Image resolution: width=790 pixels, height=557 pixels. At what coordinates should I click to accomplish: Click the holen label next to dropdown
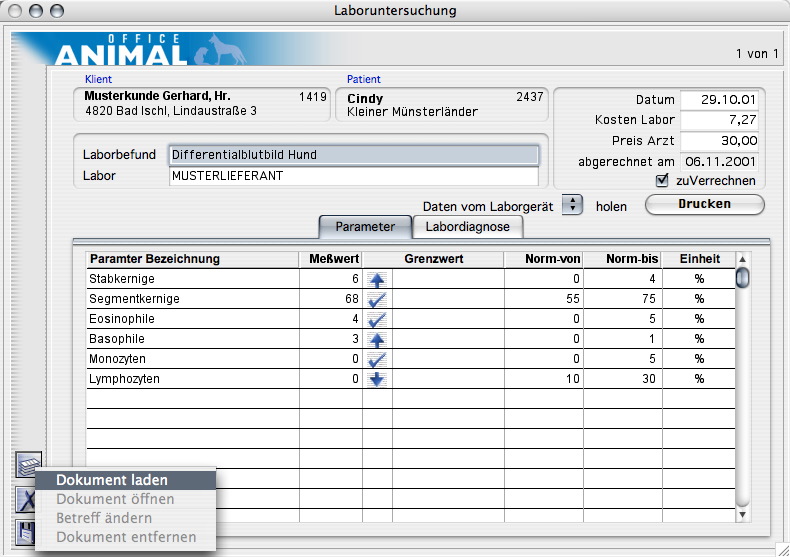click(611, 206)
